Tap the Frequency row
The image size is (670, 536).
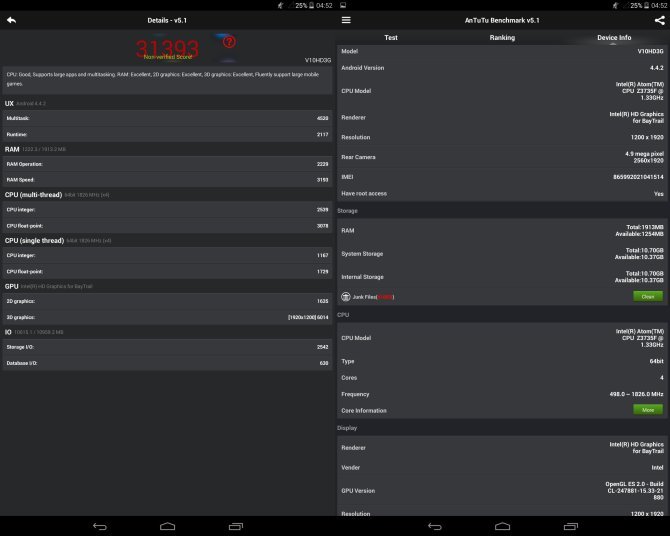click(x=502, y=394)
